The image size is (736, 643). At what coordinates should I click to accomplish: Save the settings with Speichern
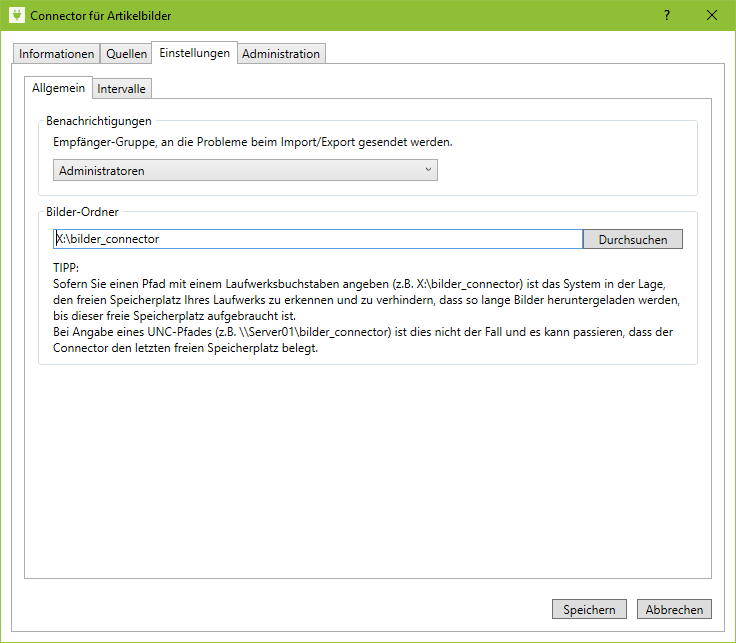pyautogui.click(x=589, y=609)
